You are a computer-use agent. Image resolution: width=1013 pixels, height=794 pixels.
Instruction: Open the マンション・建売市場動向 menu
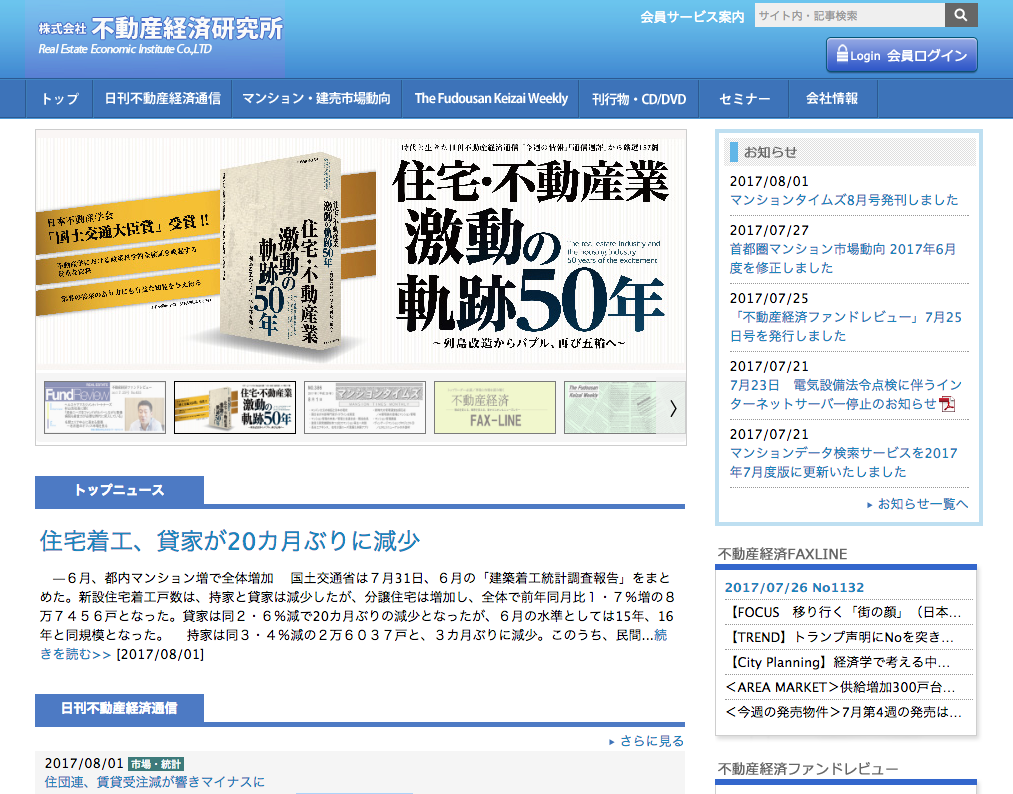[x=315, y=98]
